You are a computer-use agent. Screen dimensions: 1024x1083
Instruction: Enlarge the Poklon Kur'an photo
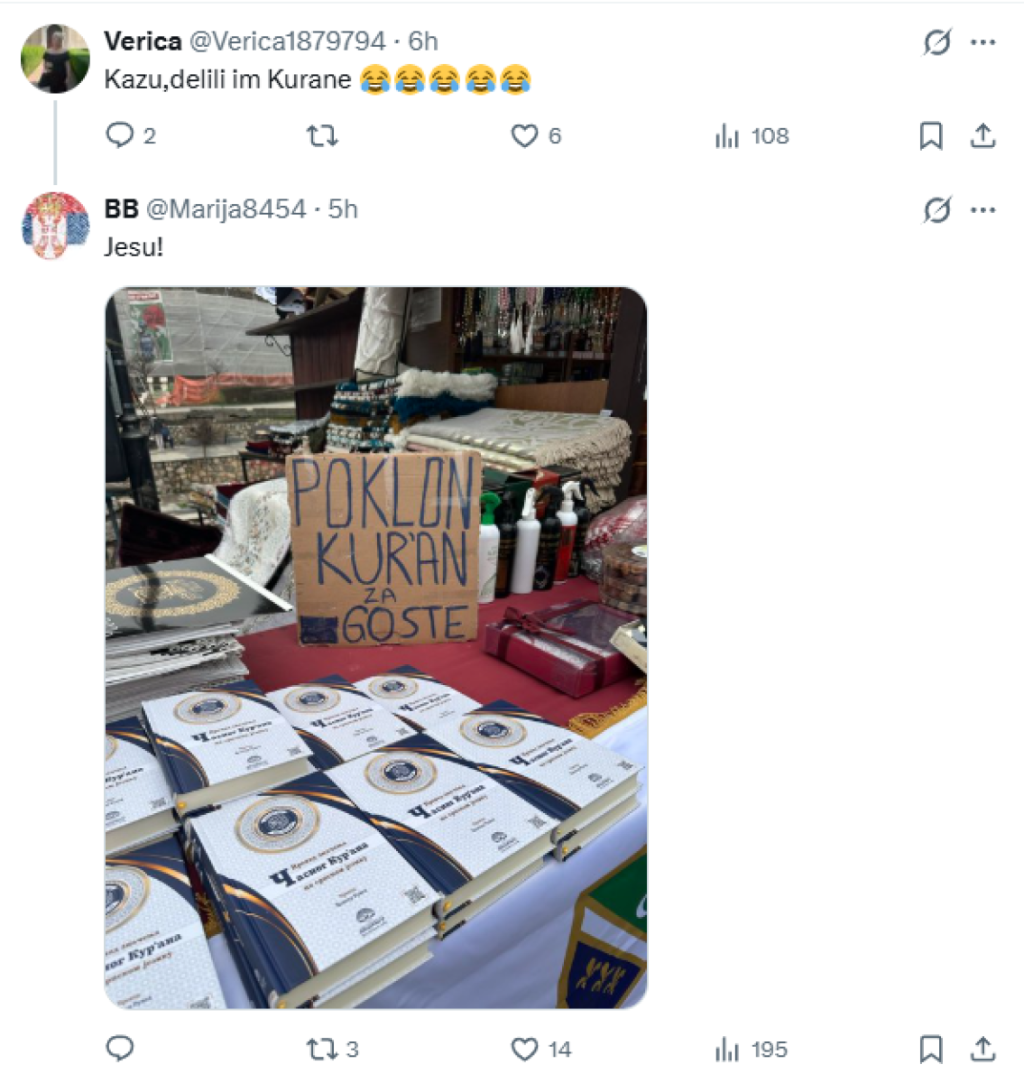tap(376, 648)
